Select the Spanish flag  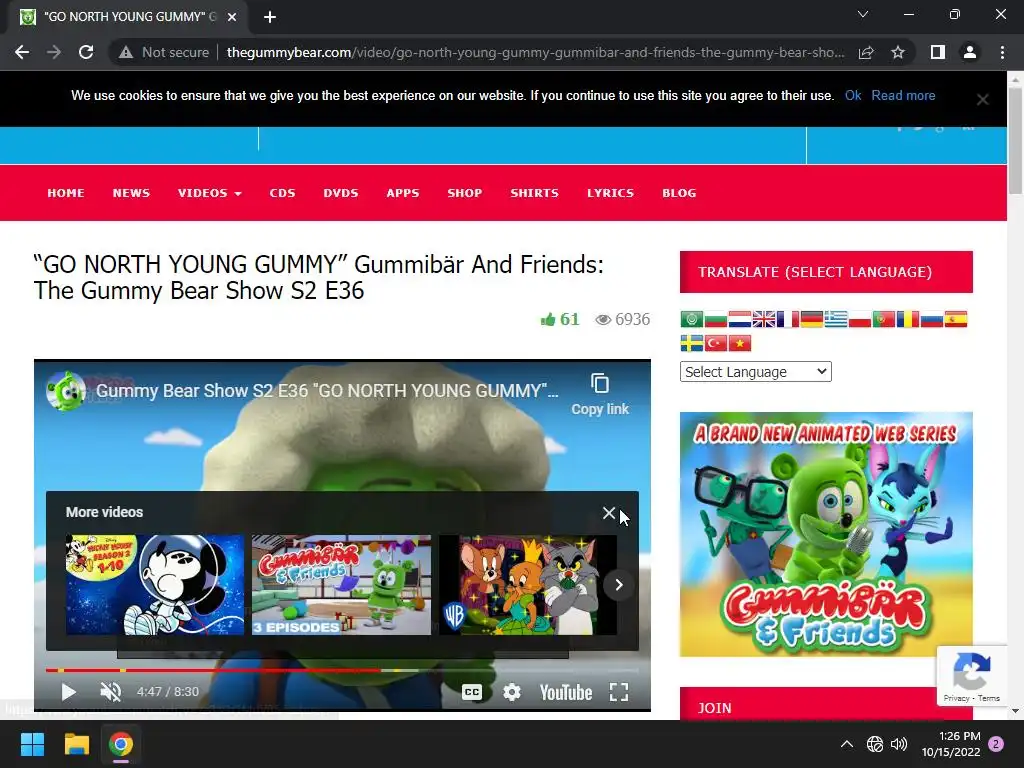(955, 319)
